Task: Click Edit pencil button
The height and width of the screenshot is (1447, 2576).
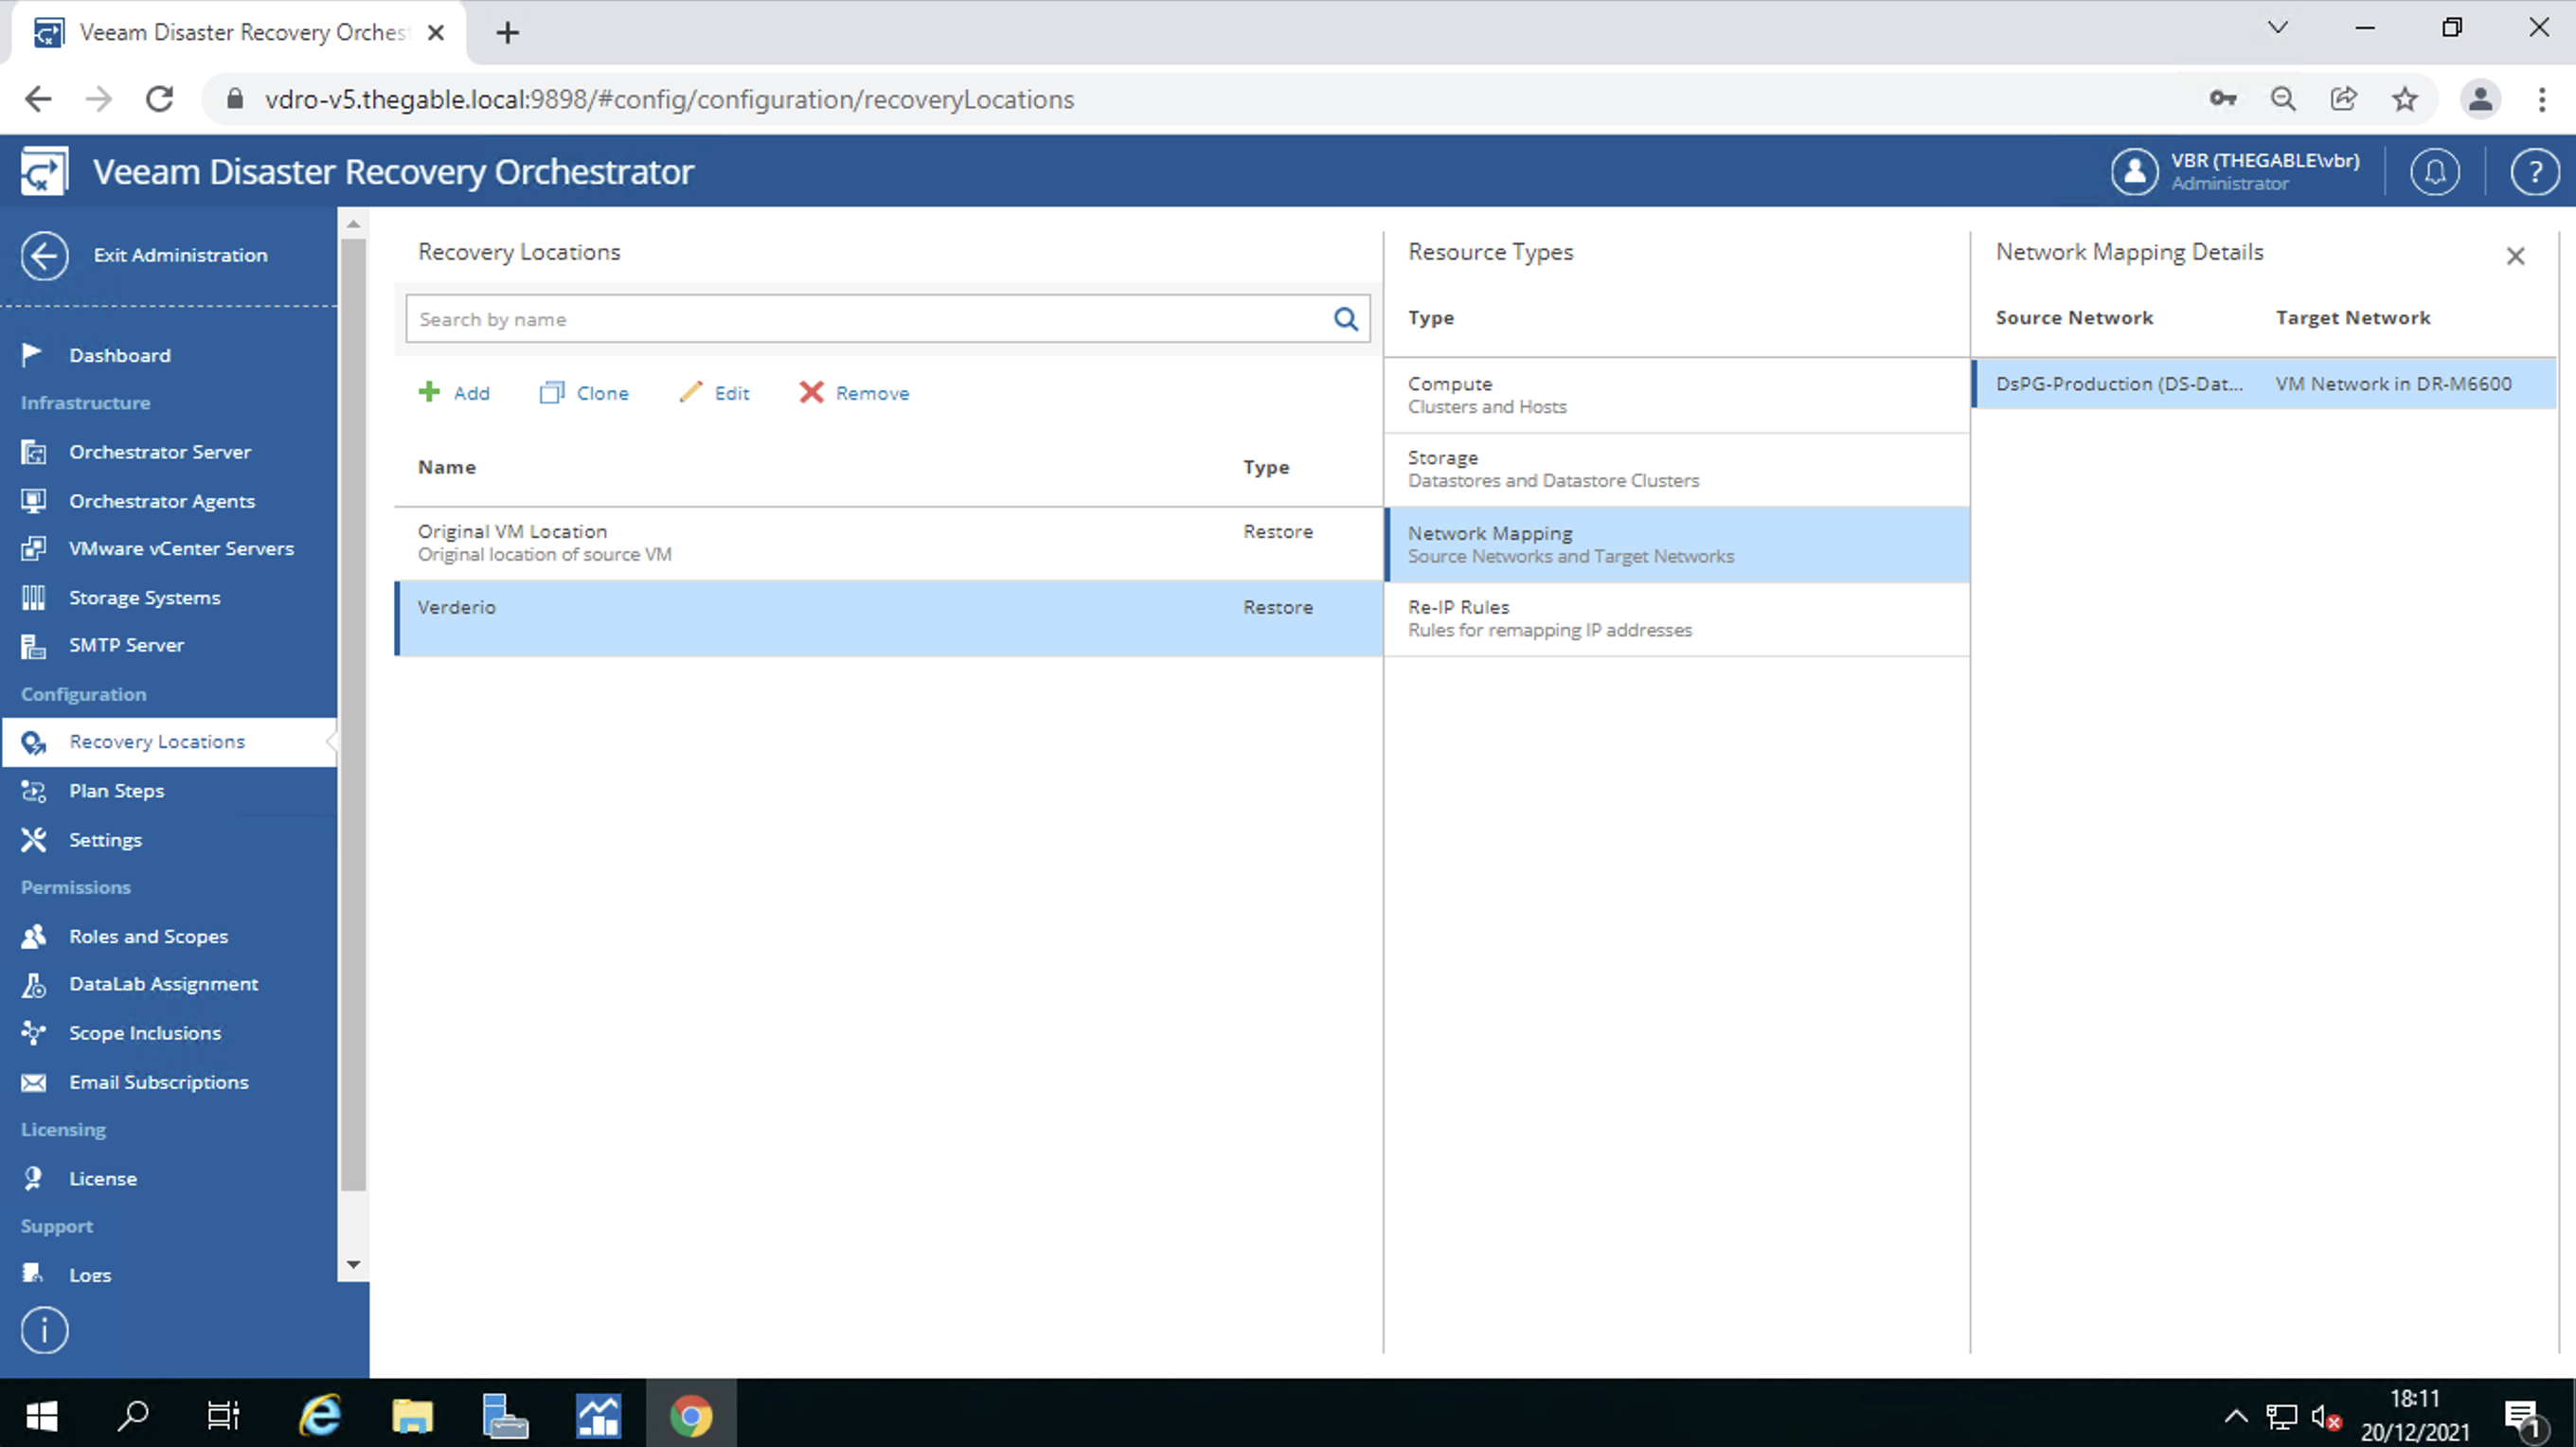Action: [714, 393]
